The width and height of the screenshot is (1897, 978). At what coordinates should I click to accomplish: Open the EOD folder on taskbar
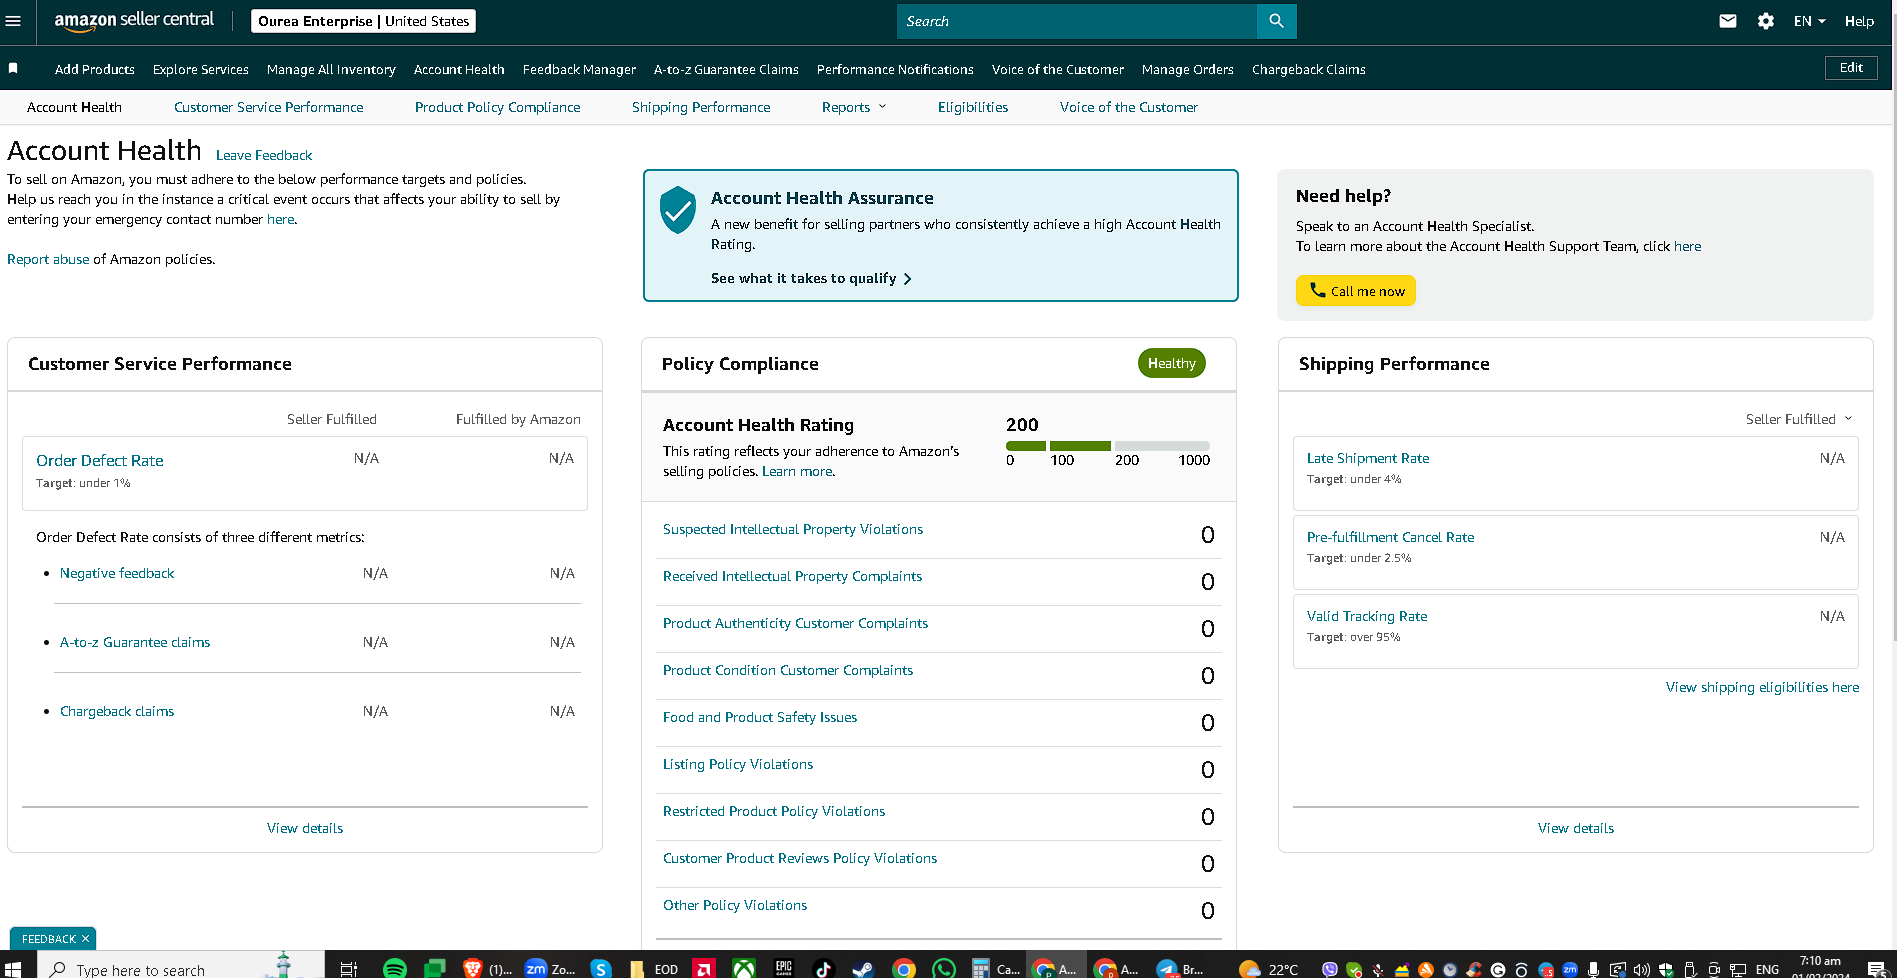[654, 969]
